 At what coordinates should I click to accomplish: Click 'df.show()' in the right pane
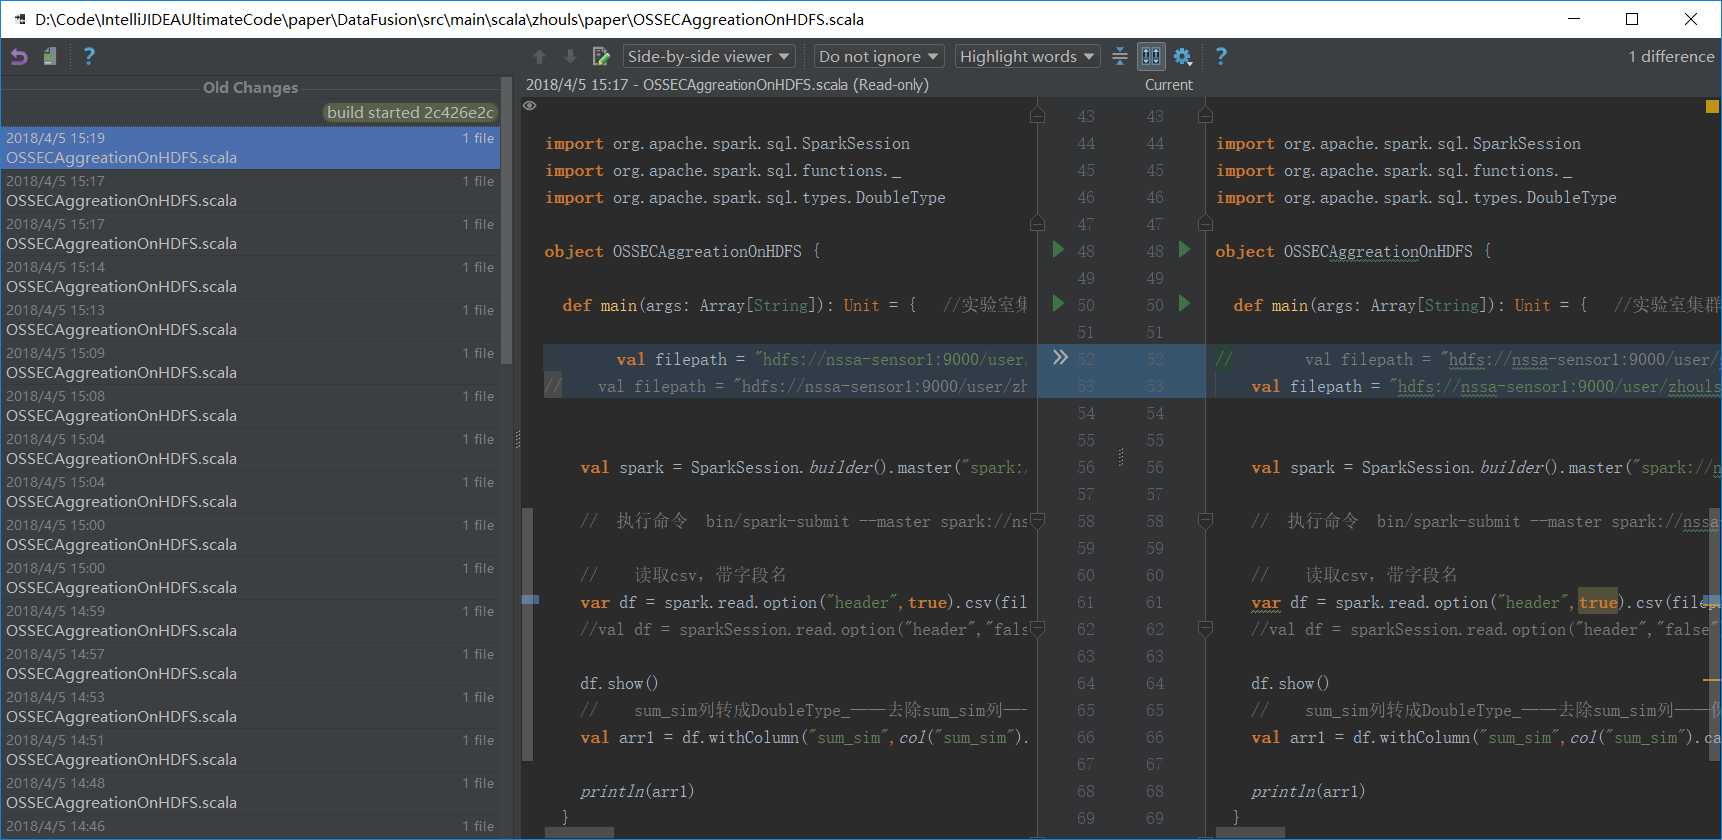pos(1290,683)
